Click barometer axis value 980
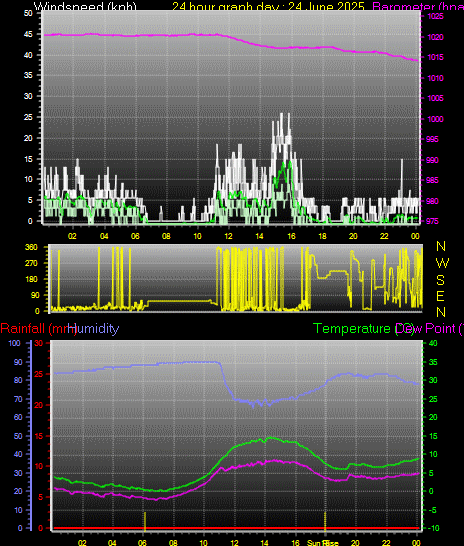The height and width of the screenshot is (546, 464). 432,201
